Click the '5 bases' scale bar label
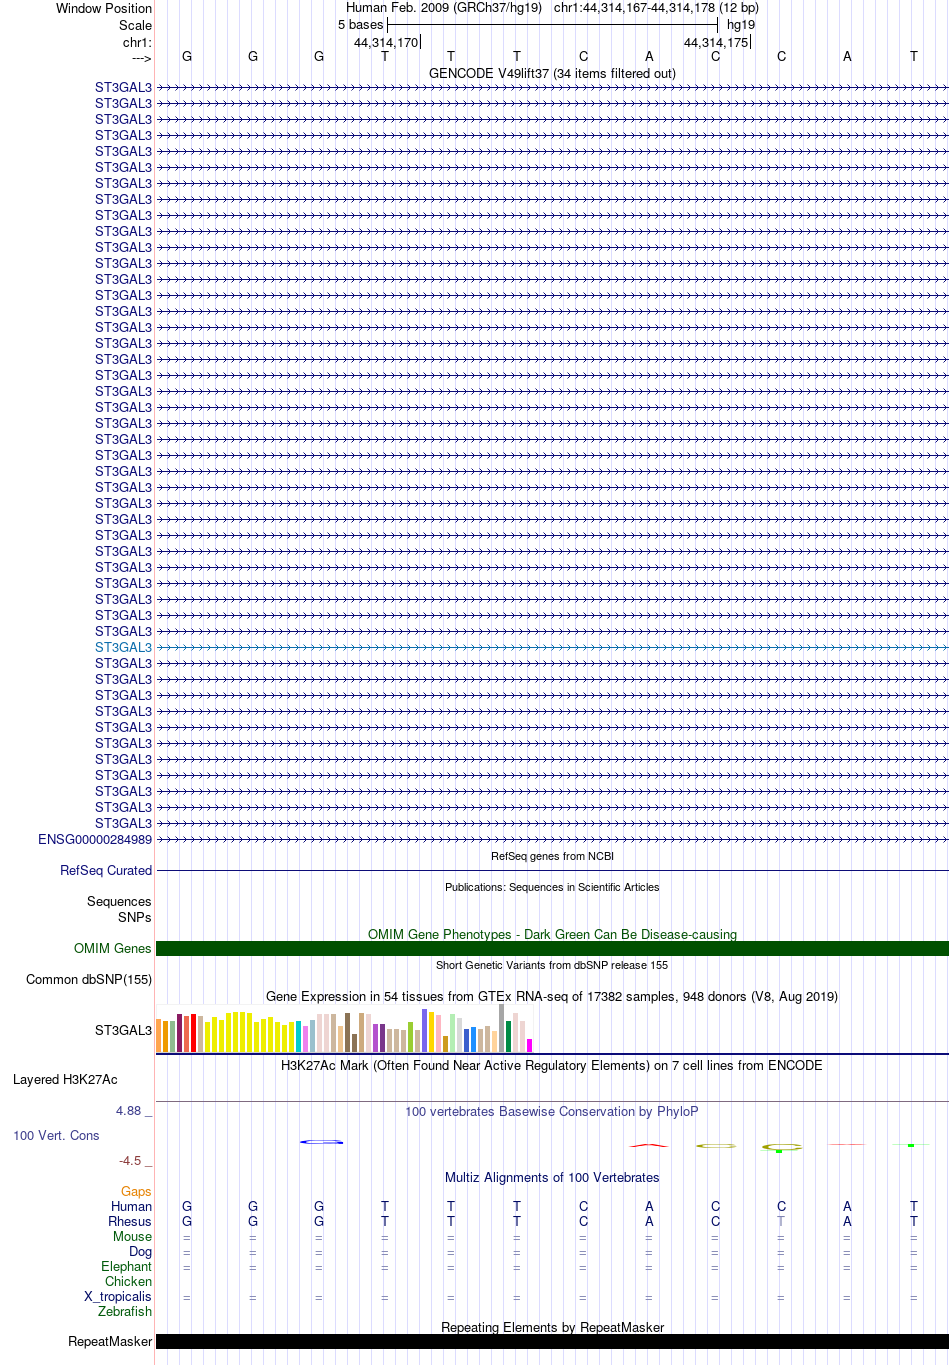Screen dimensions: 950x1365 tap(360, 24)
